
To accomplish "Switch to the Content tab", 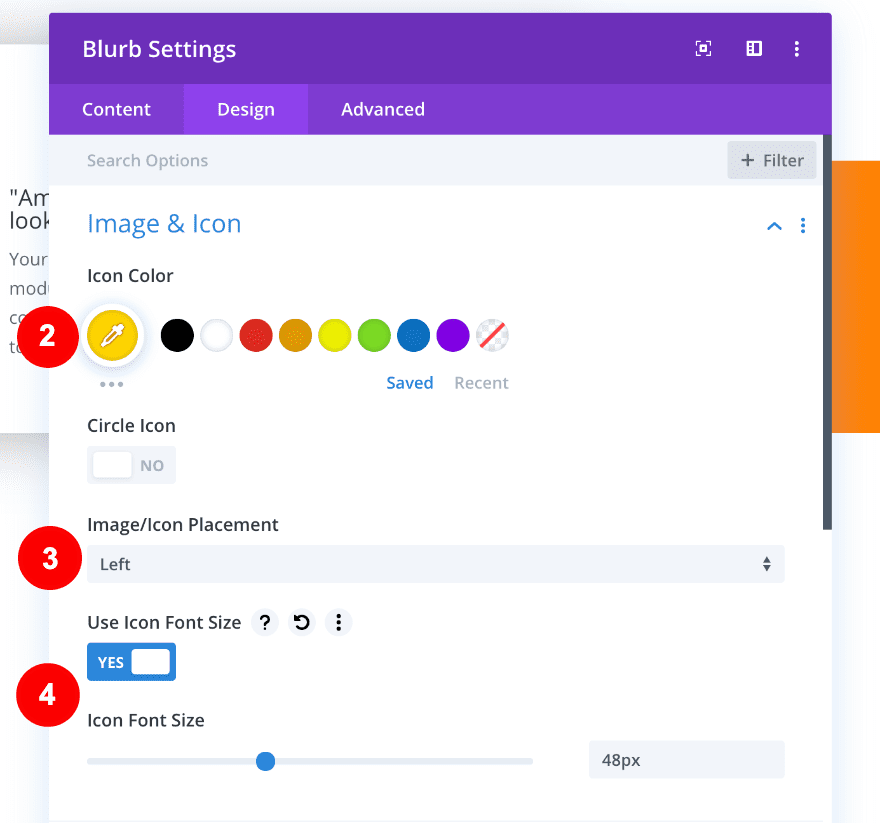I will (116, 110).
